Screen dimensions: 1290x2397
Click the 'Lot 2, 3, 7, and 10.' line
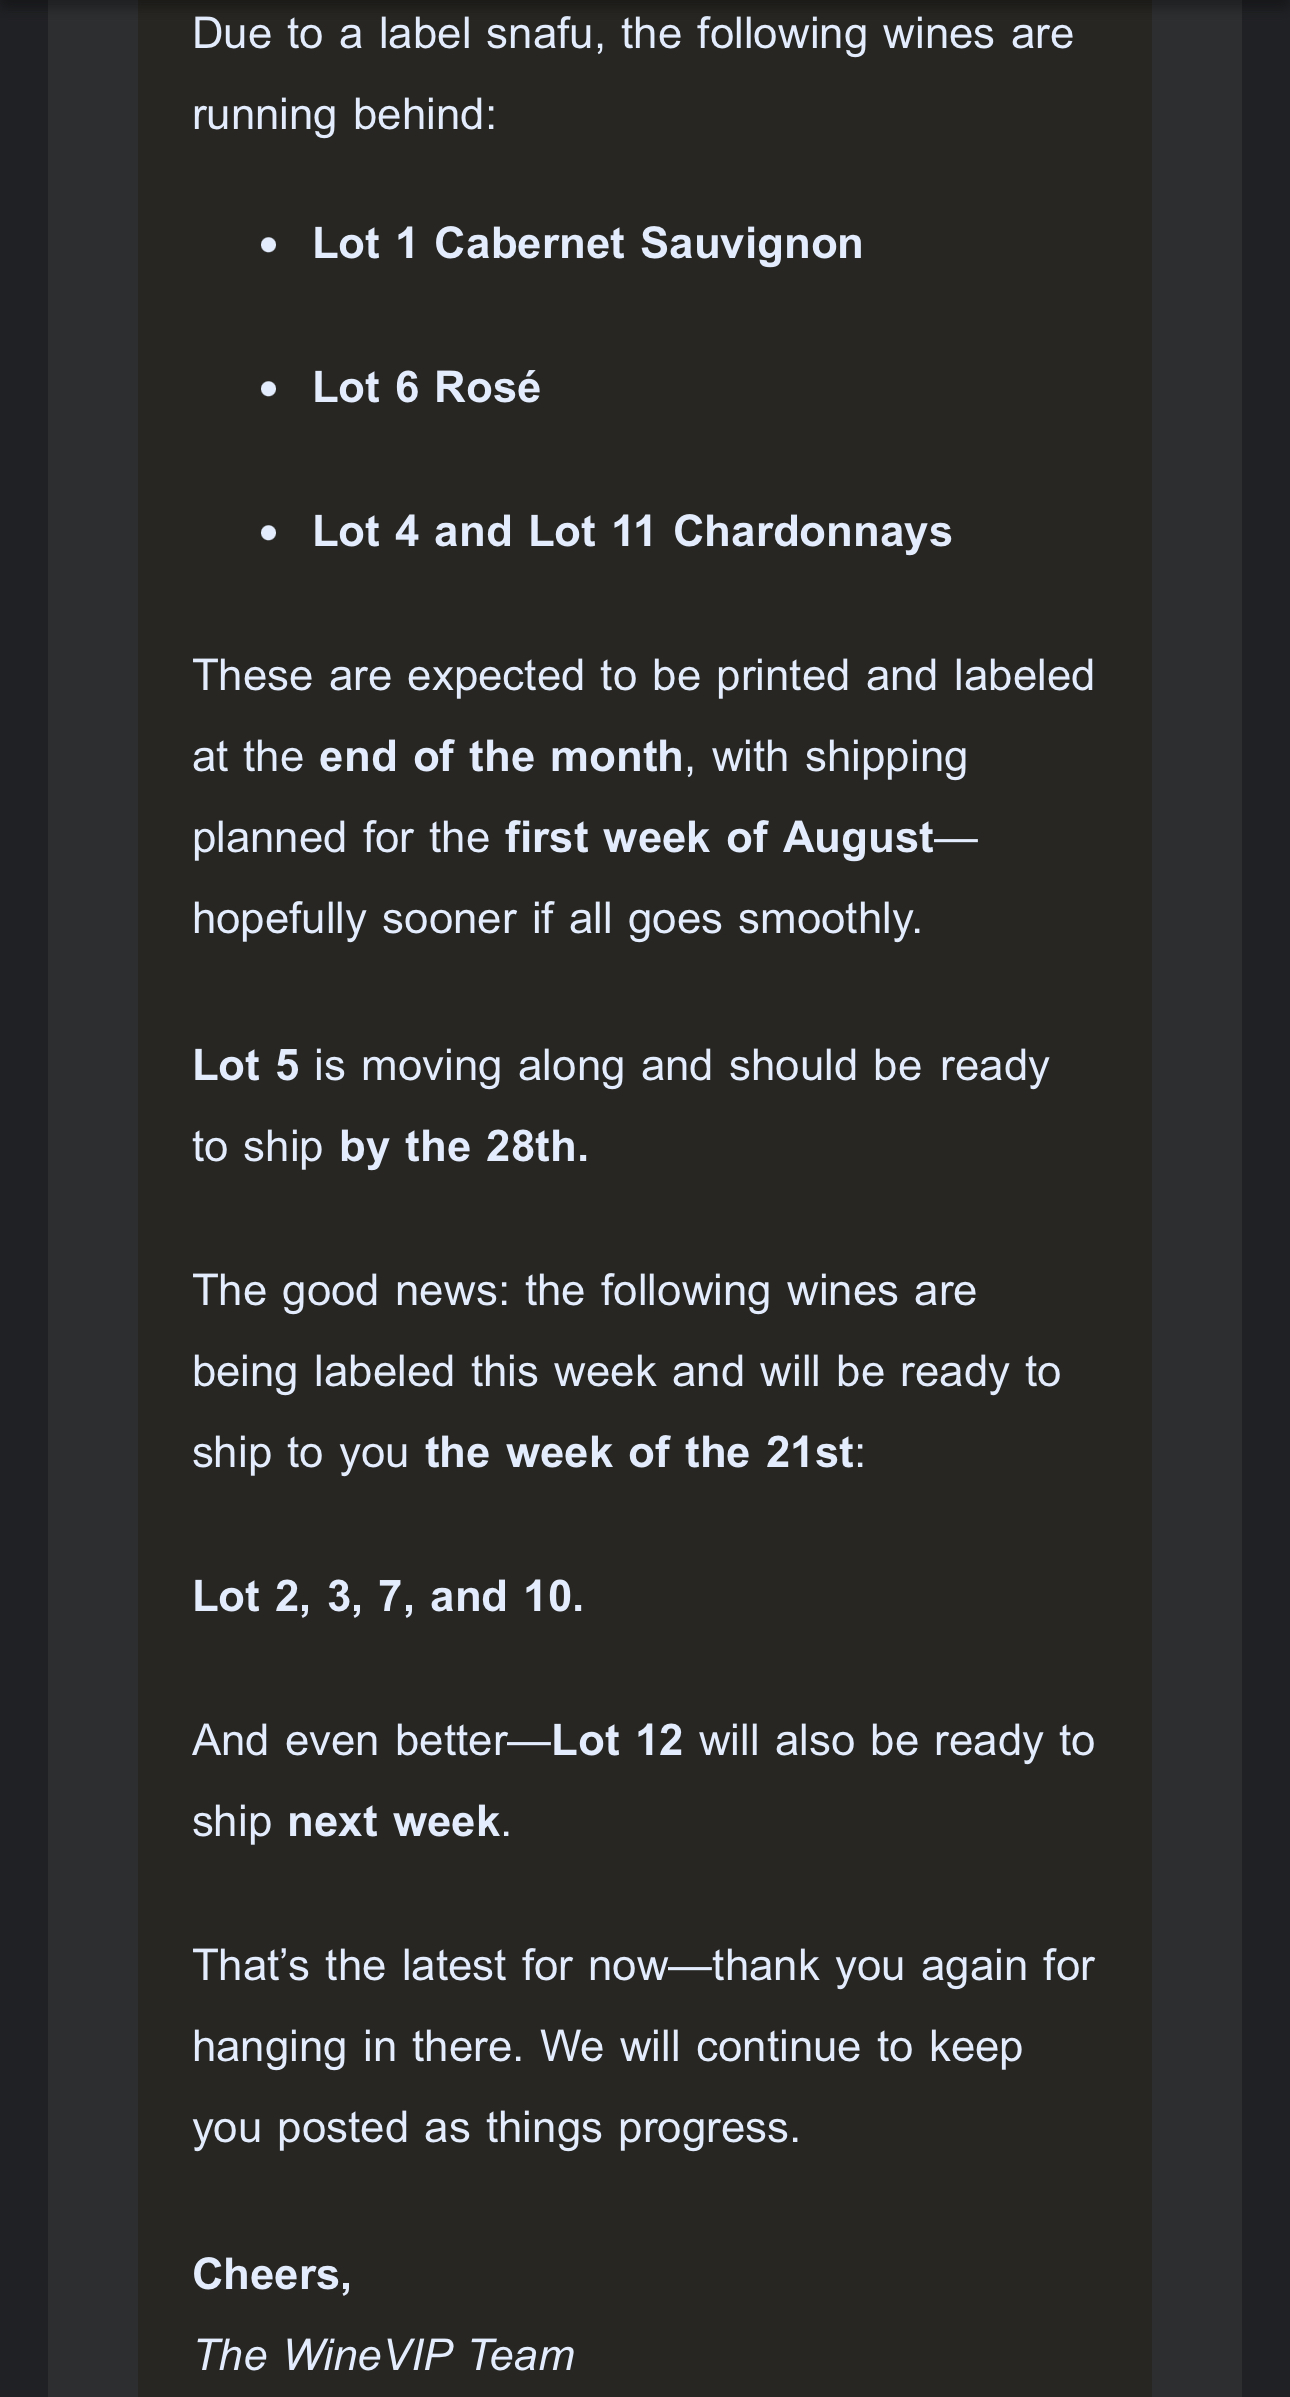pos(388,1597)
